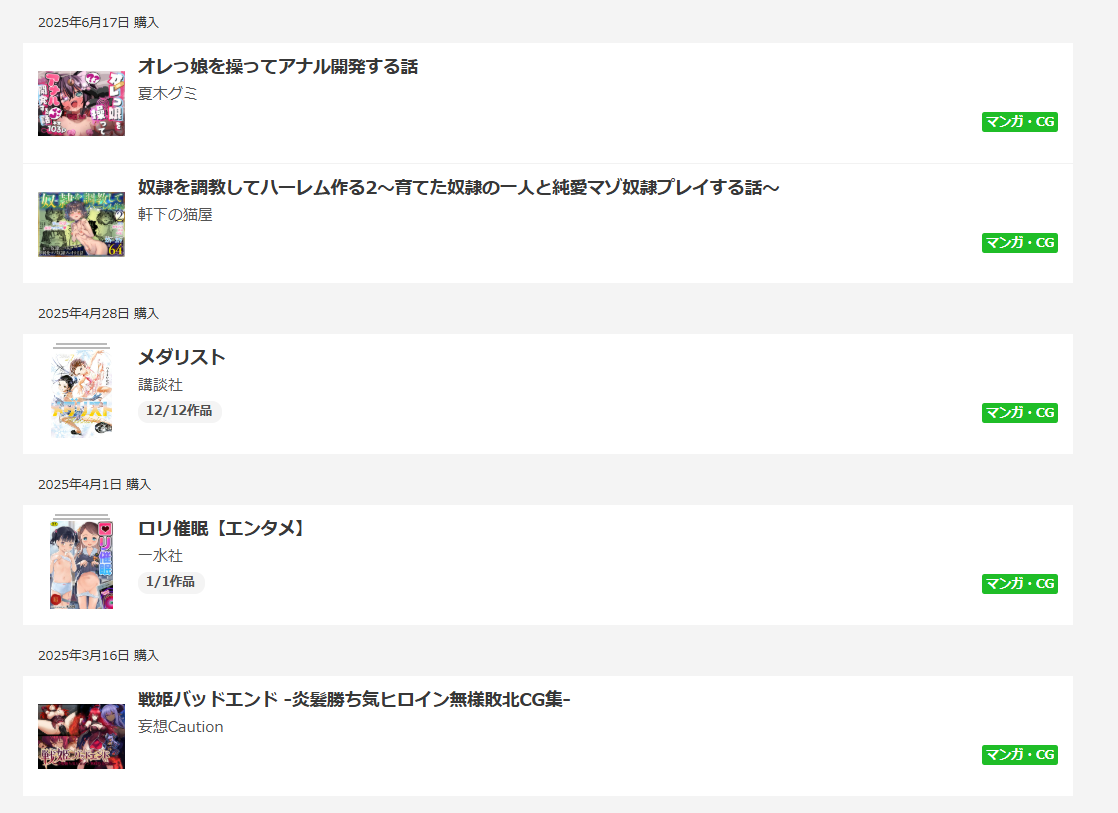
Task: Open the thumbnail of the 夏木グミ work
Action: (81, 103)
